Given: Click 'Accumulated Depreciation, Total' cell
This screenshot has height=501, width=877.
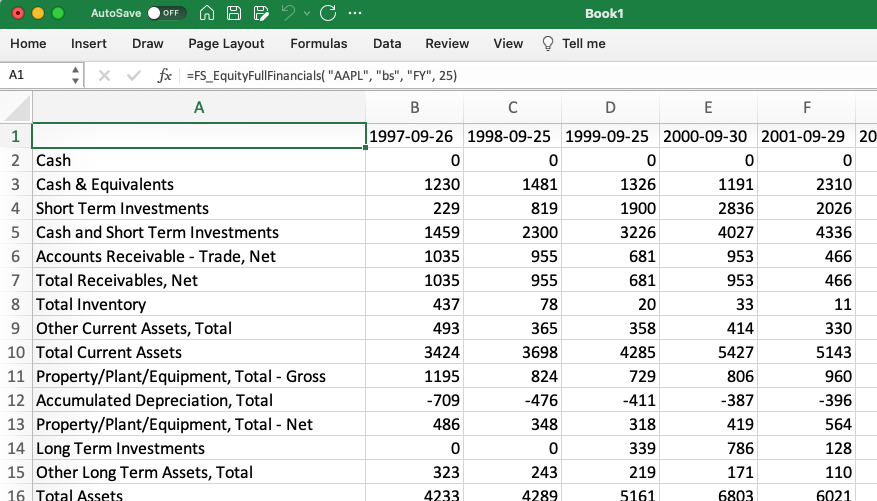Looking at the screenshot, I should click(x=199, y=401).
